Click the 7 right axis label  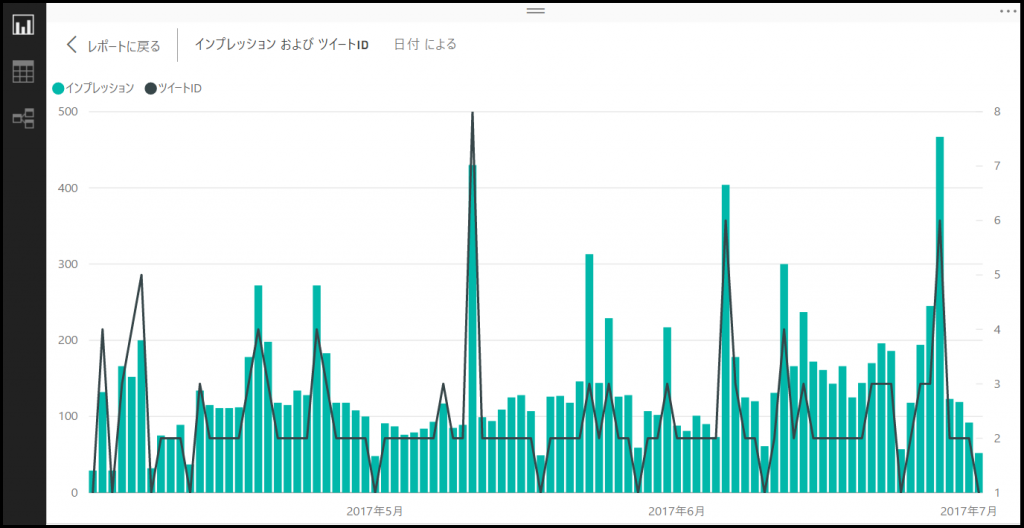coord(997,166)
